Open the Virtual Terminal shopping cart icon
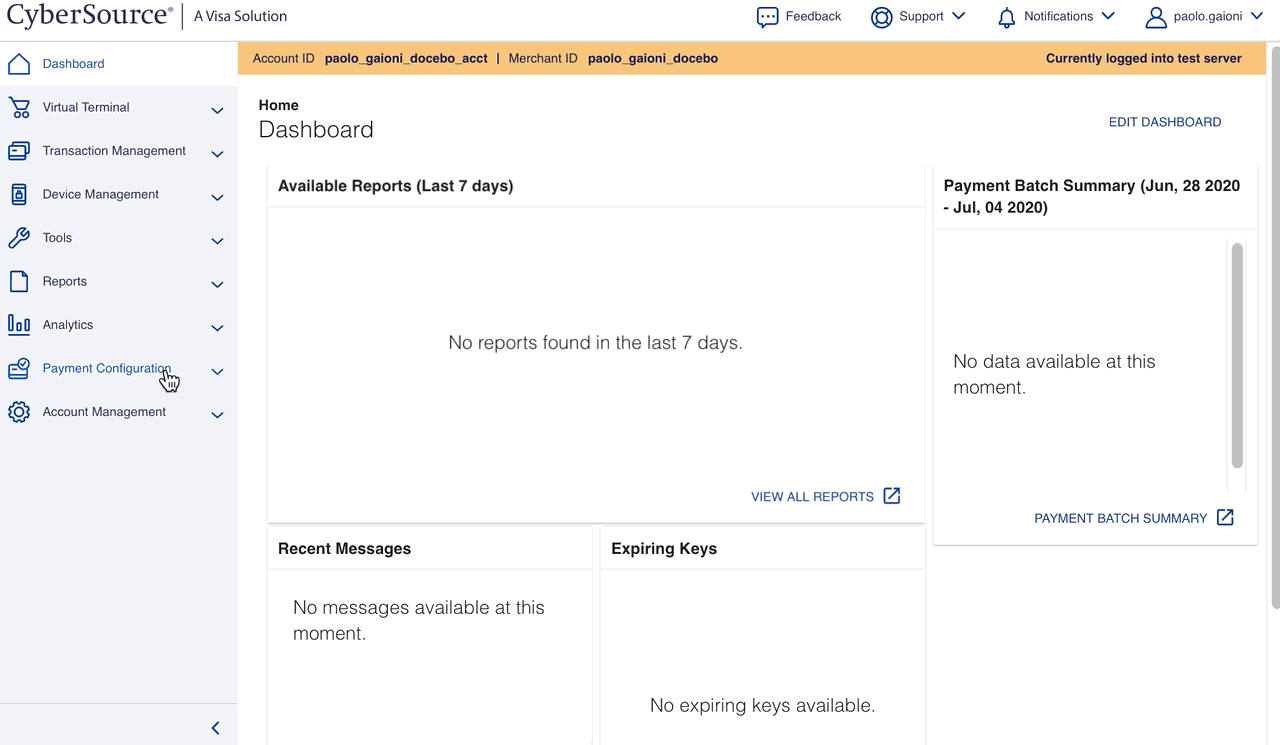The height and width of the screenshot is (745, 1280). pyautogui.click(x=19, y=107)
